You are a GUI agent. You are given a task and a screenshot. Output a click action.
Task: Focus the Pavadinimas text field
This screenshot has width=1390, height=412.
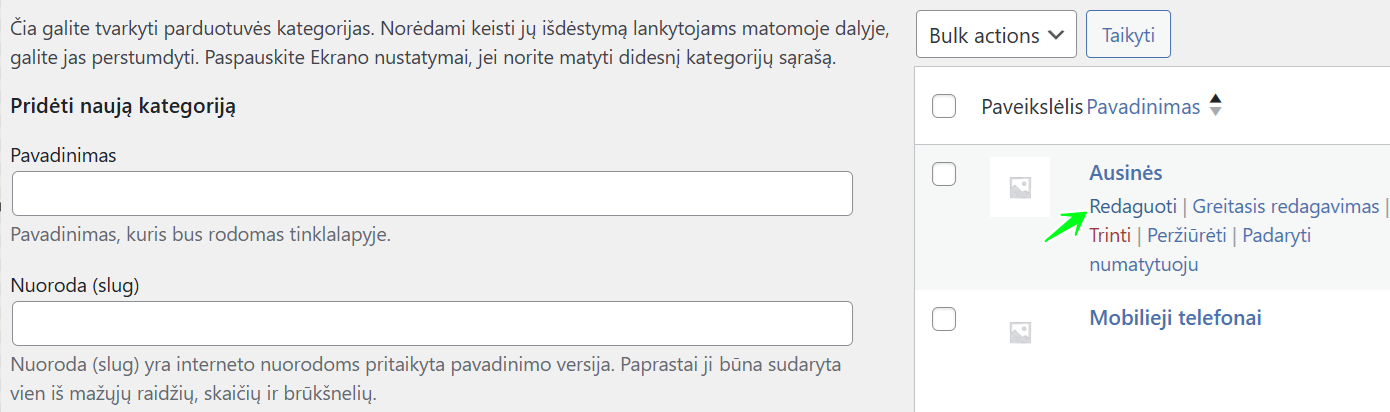[x=432, y=194]
